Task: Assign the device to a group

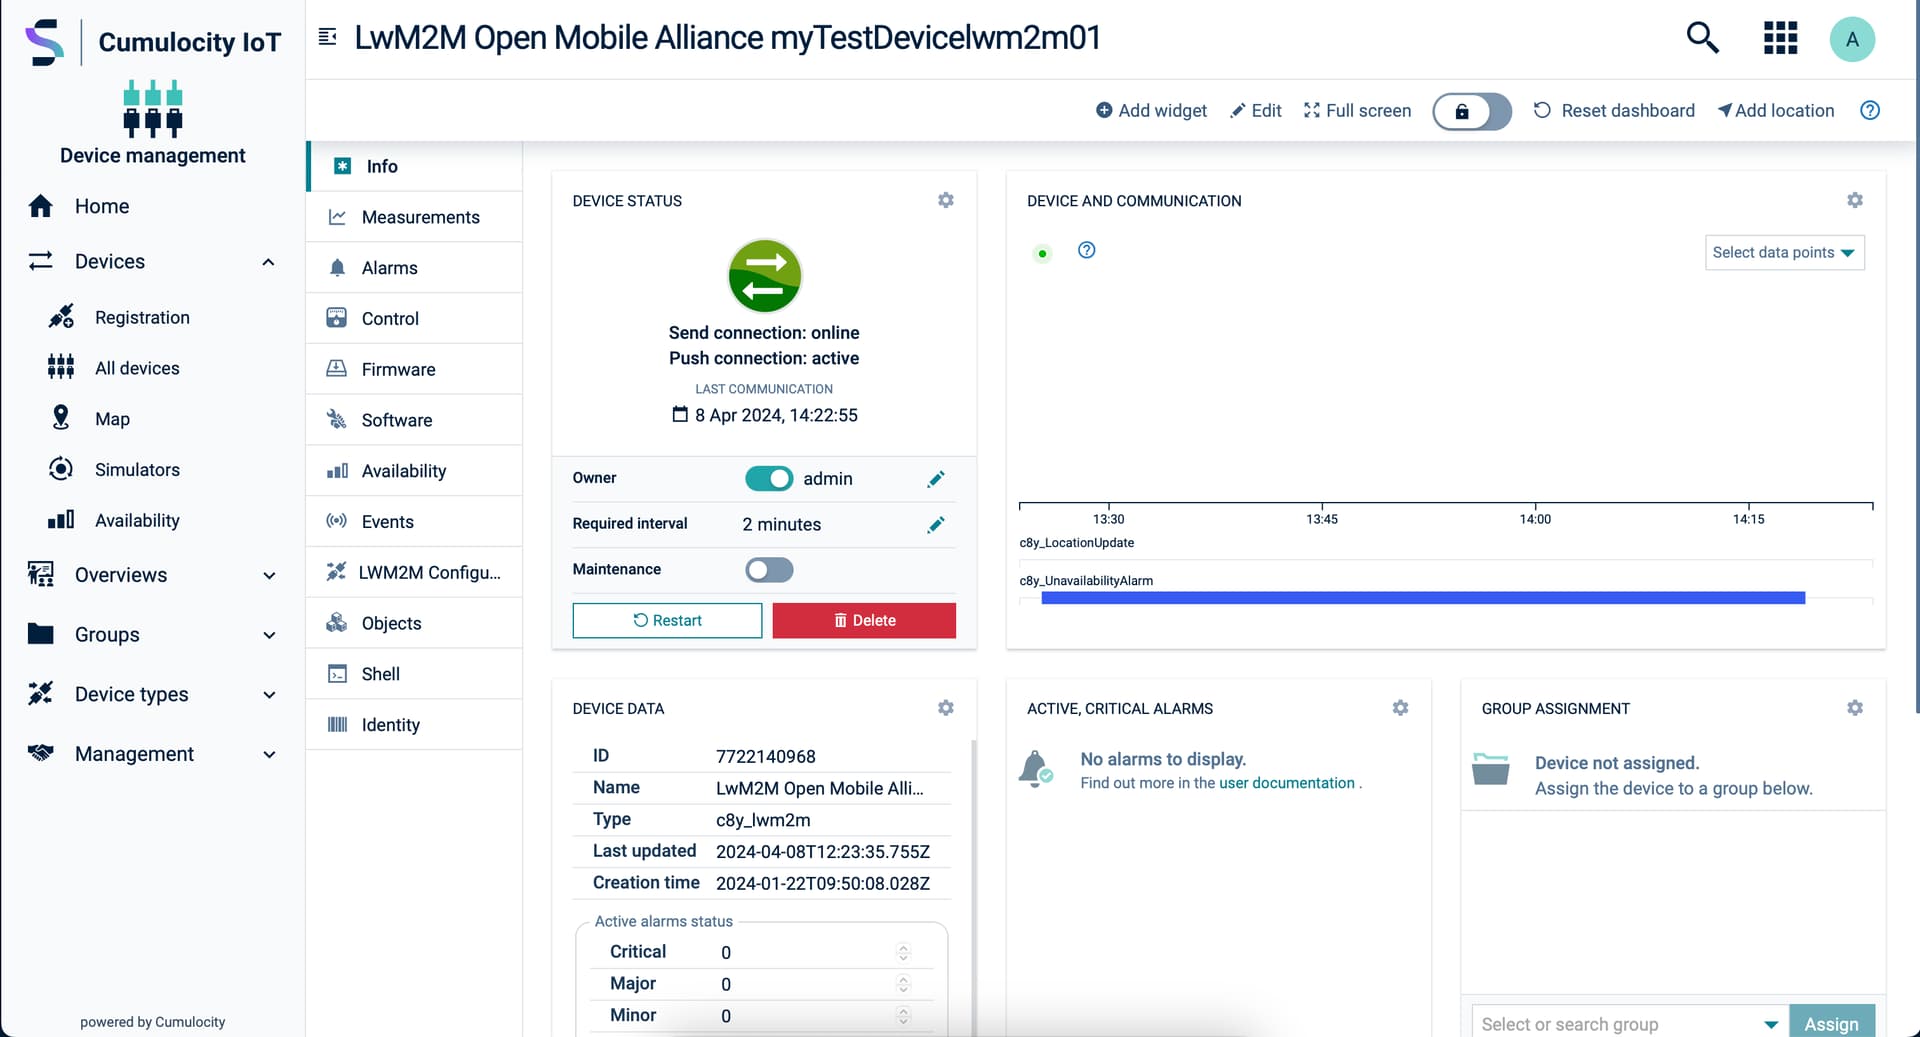Action: click(1831, 1023)
